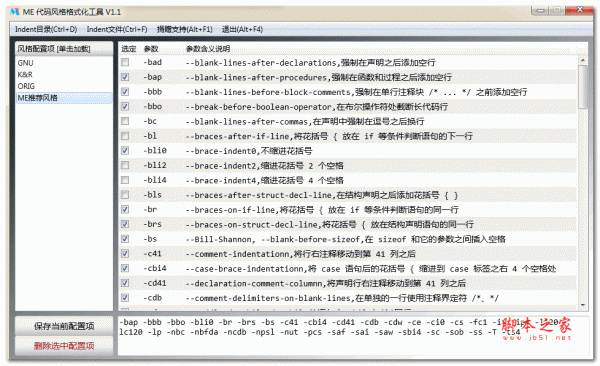Click the -bls parameter name
Viewport: 600px width, 366px height.
pos(152,195)
